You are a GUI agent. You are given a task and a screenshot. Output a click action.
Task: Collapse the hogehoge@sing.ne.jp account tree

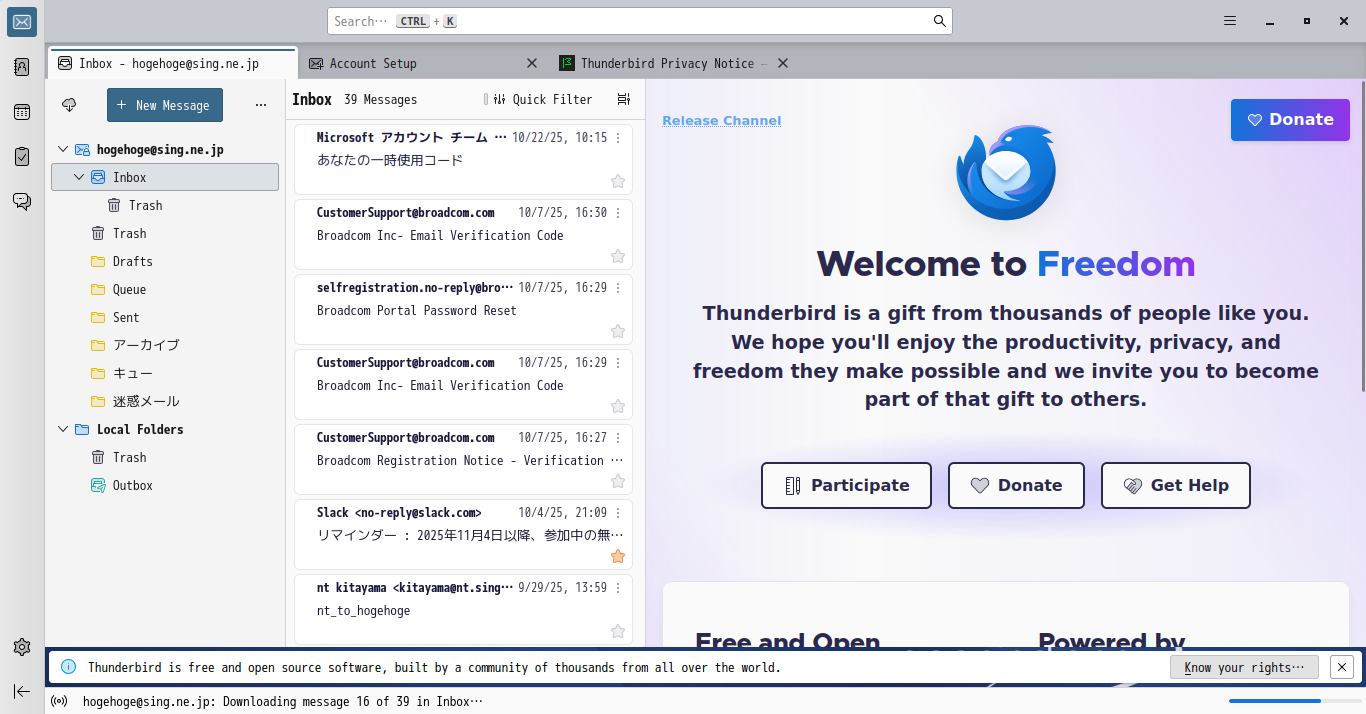pyautogui.click(x=63, y=149)
